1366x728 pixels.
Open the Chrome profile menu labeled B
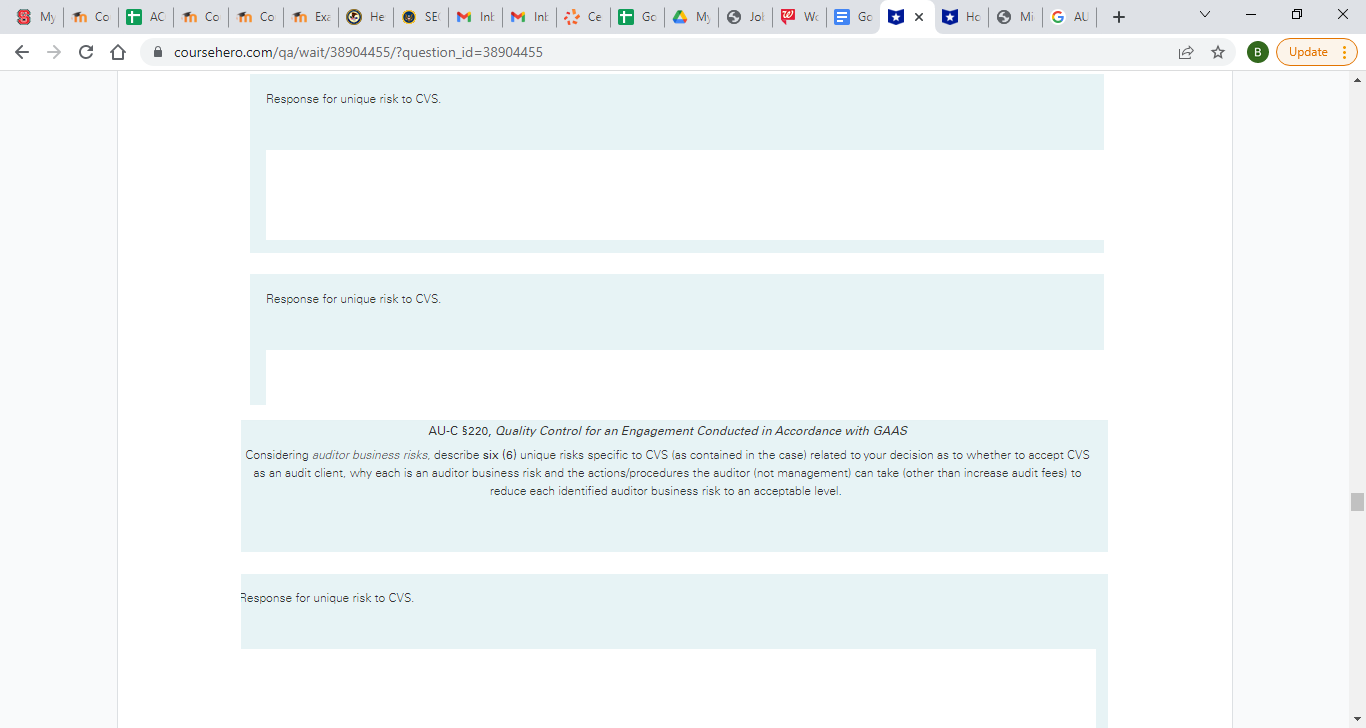(1258, 52)
